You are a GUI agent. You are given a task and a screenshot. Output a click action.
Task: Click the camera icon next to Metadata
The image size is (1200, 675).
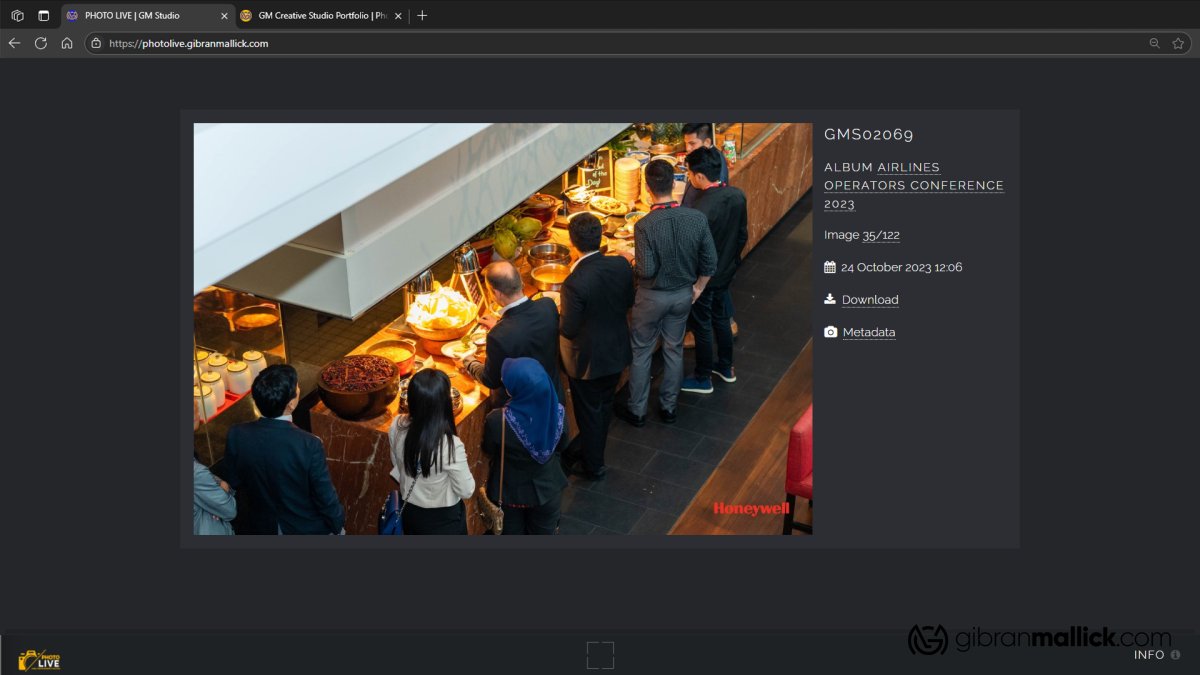click(830, 332)
